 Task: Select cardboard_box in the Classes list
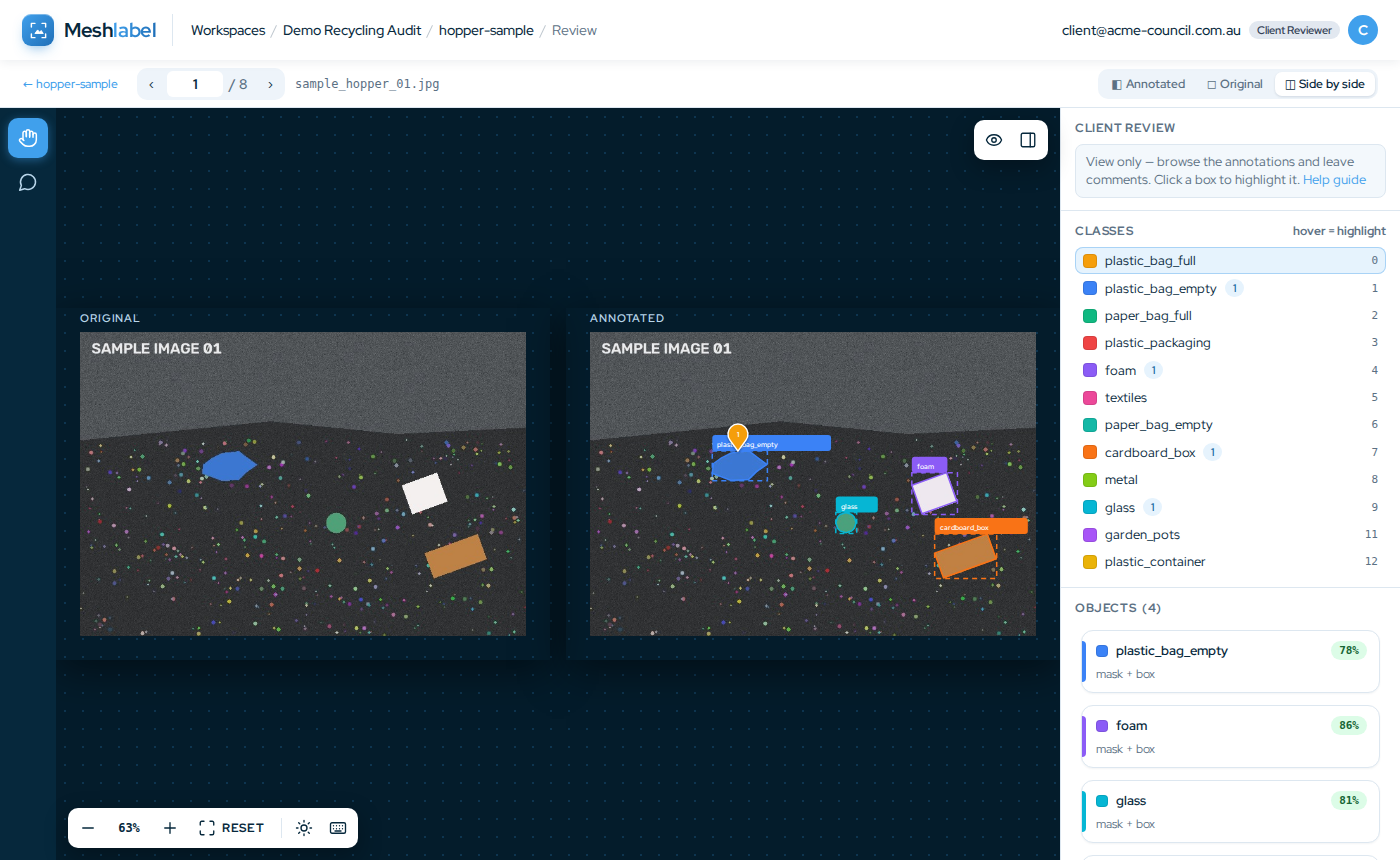click(1230, 452)
